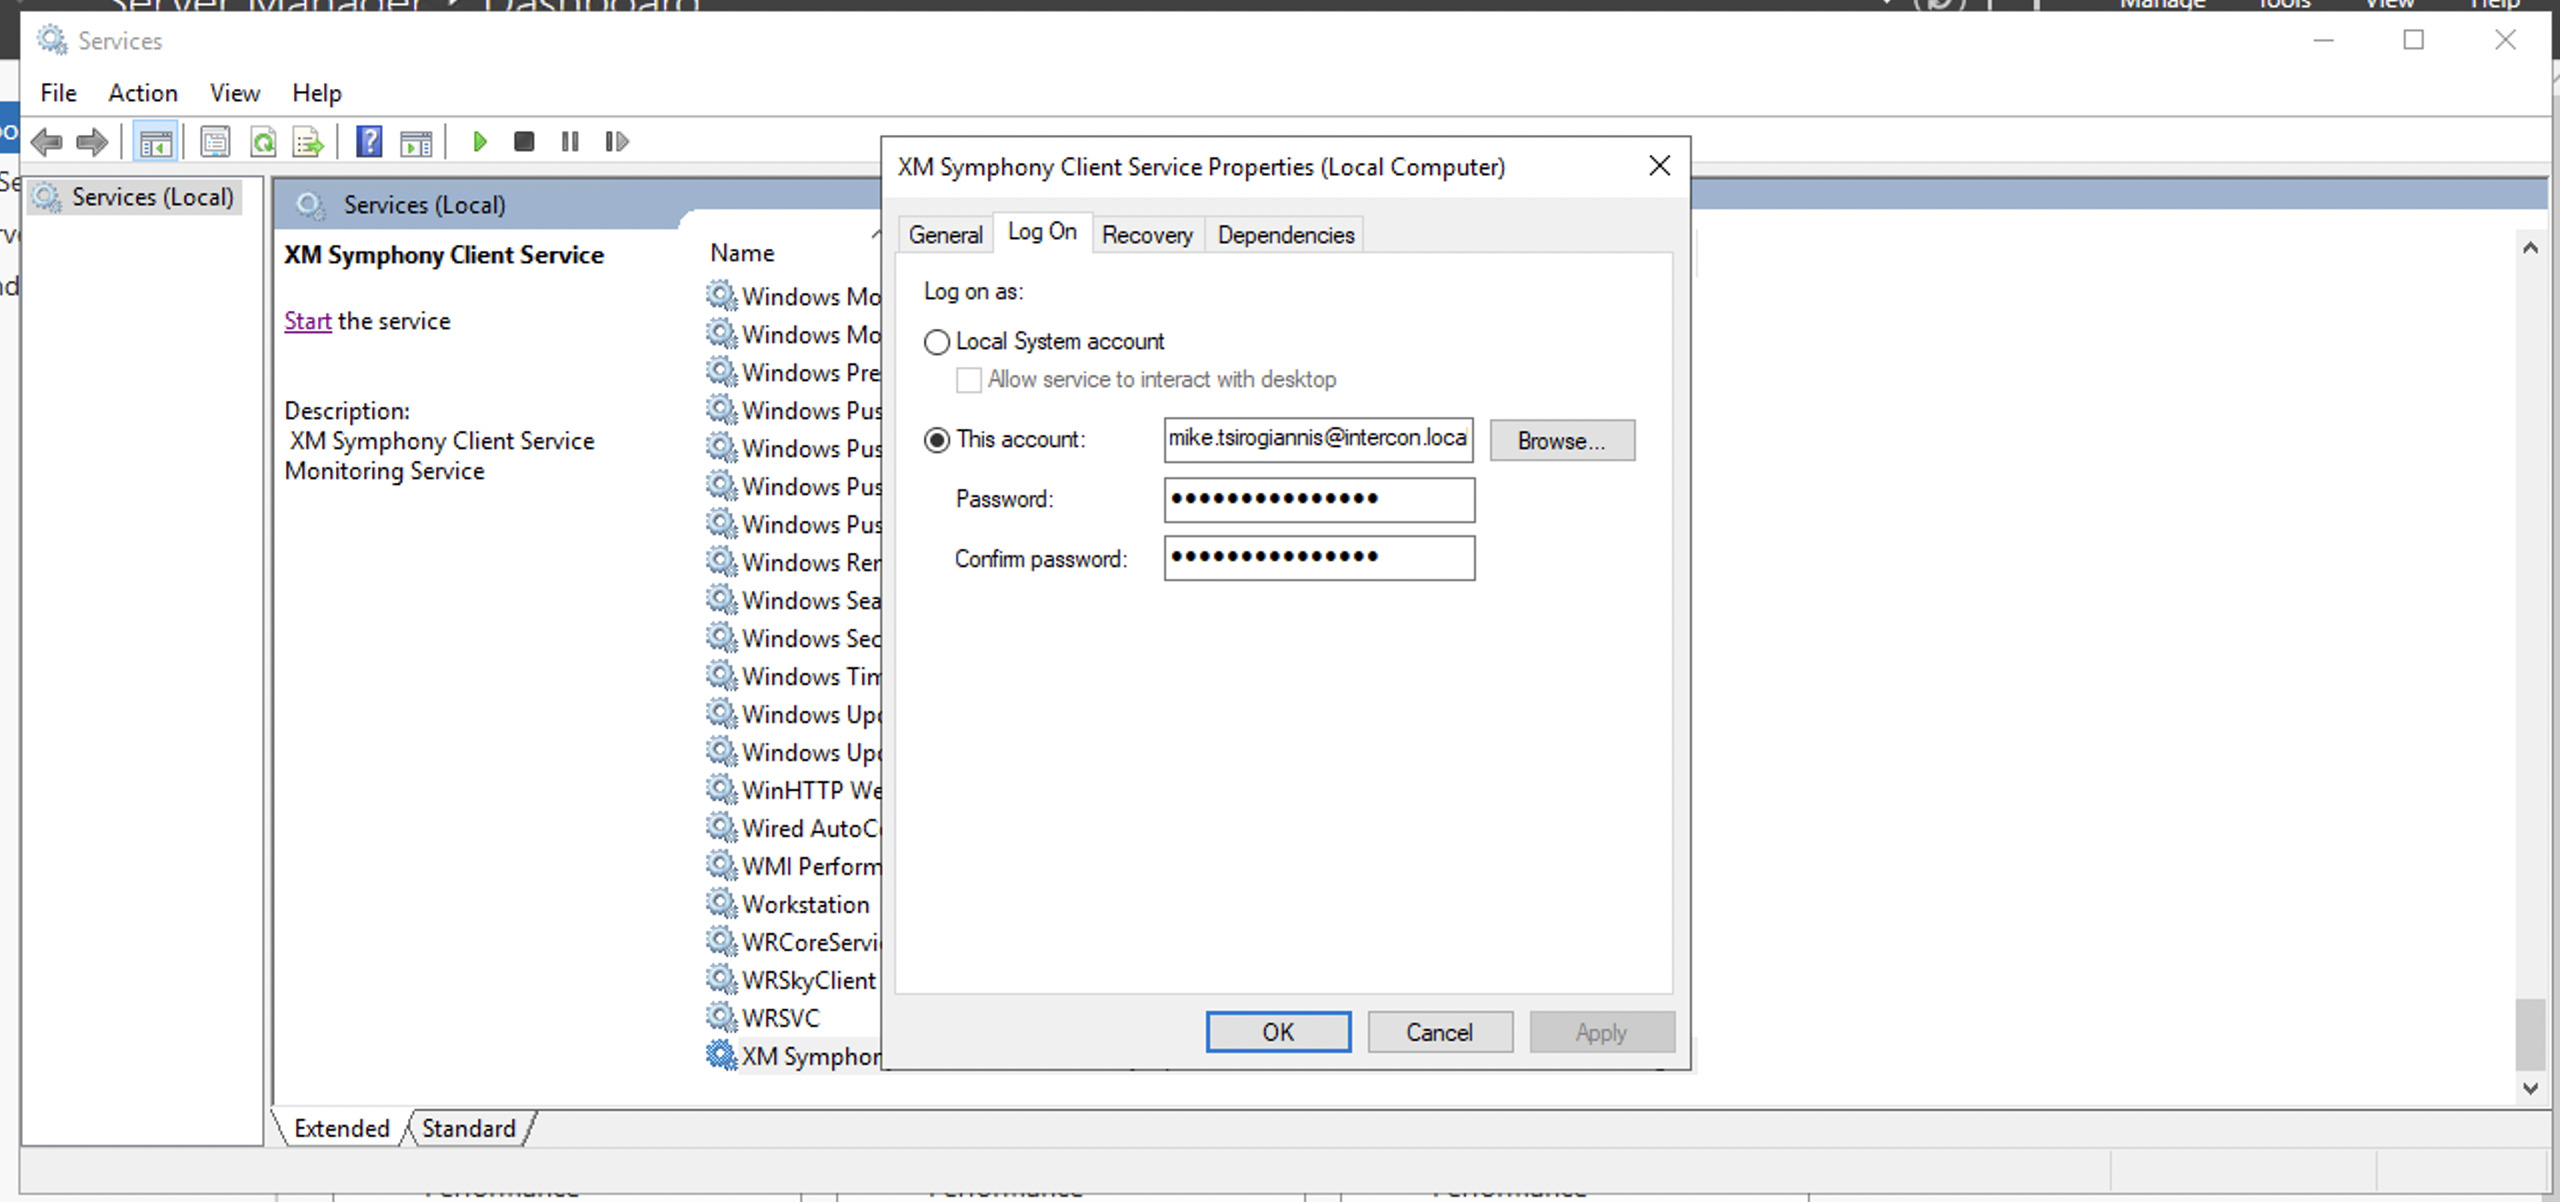Open the File menu
This screenshot has height=1202, width=2560.
click(58, 93)
